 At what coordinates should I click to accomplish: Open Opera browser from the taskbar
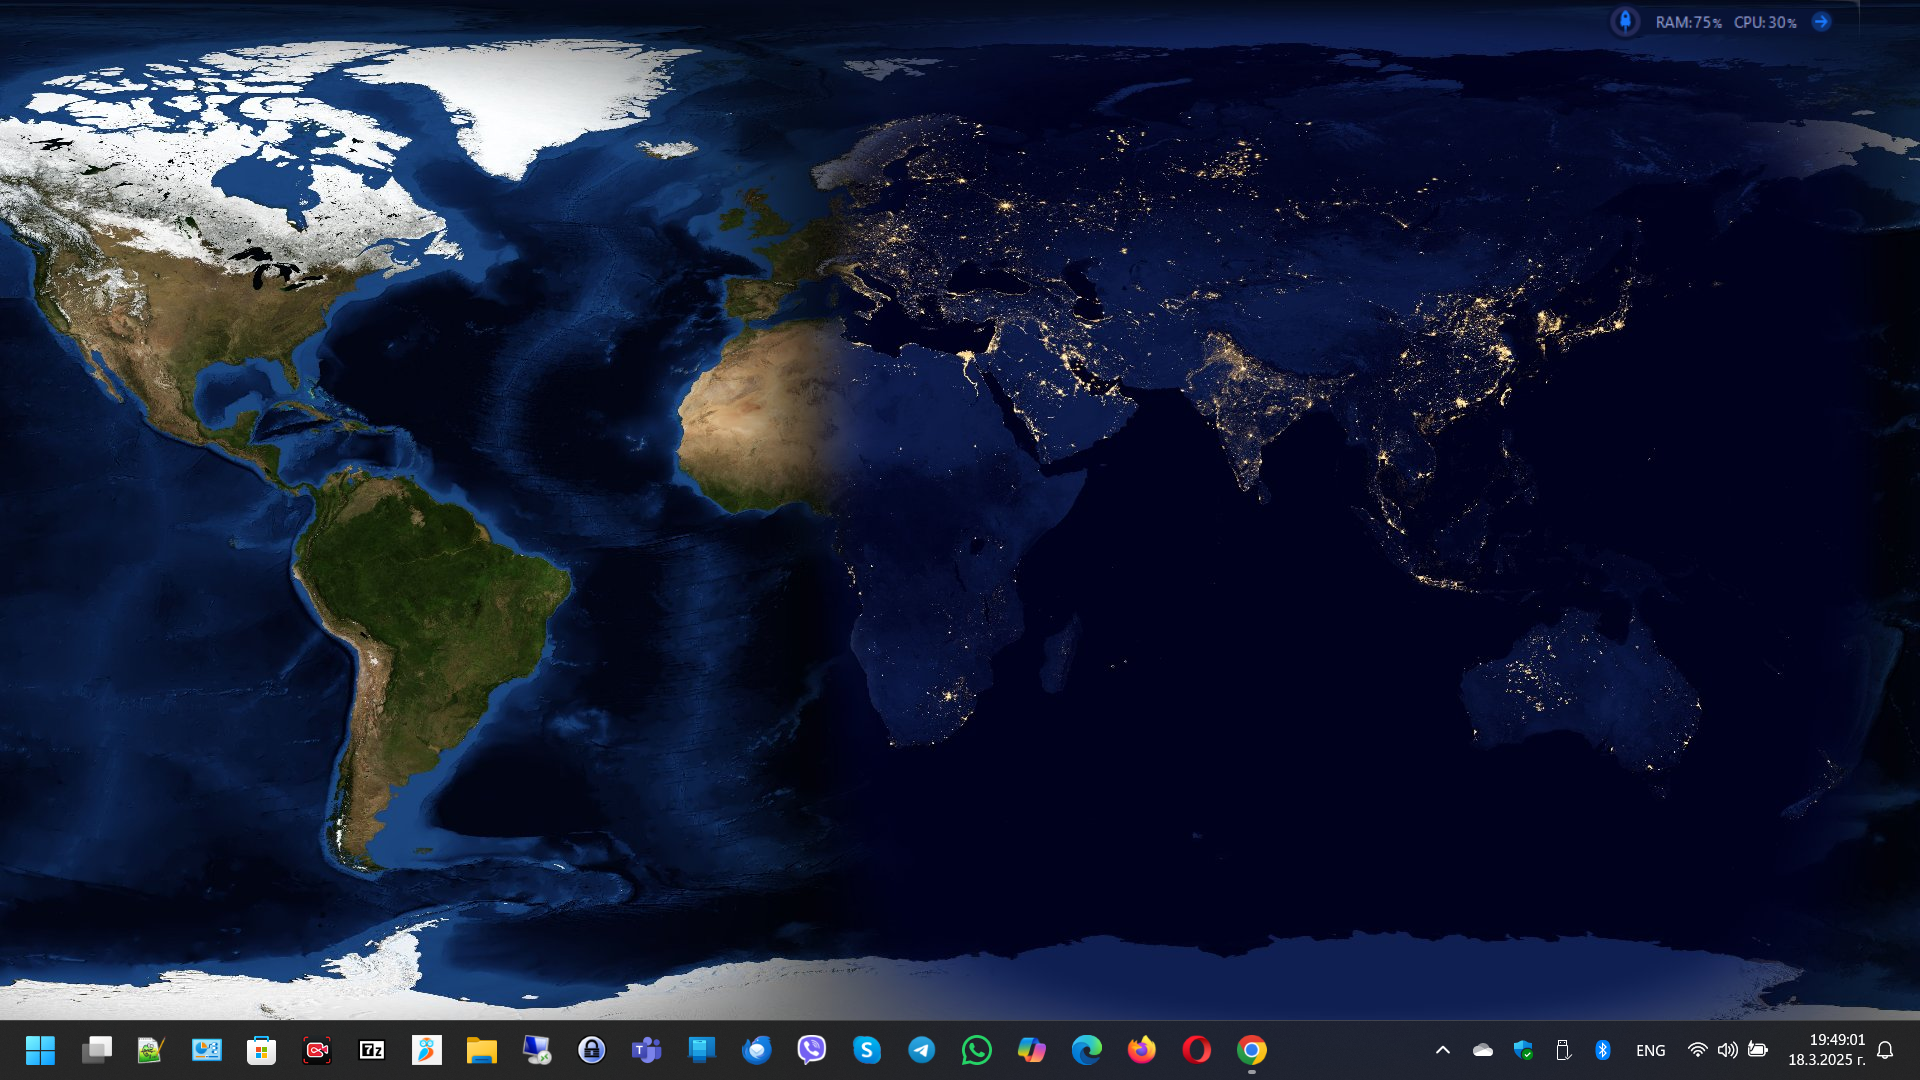(1197, 1050)
